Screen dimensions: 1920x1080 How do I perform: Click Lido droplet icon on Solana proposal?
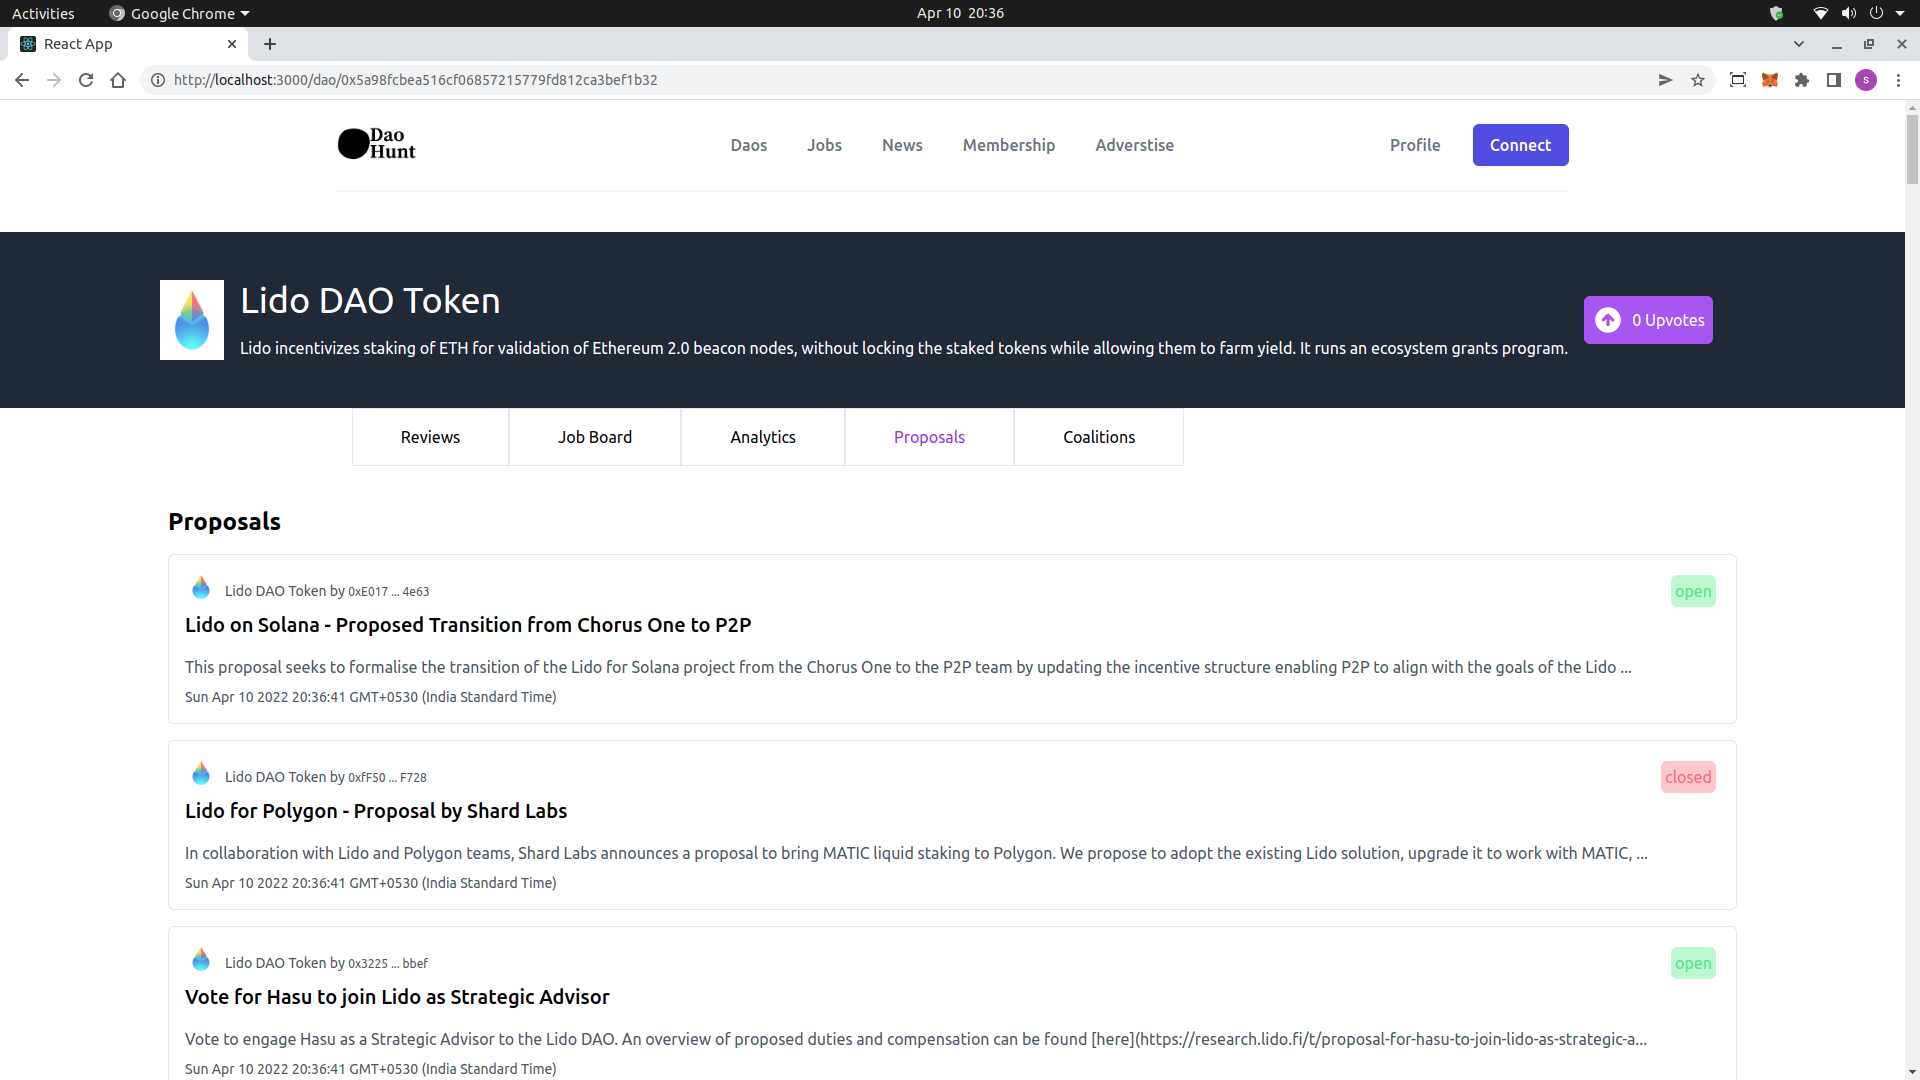coord(201,588)
